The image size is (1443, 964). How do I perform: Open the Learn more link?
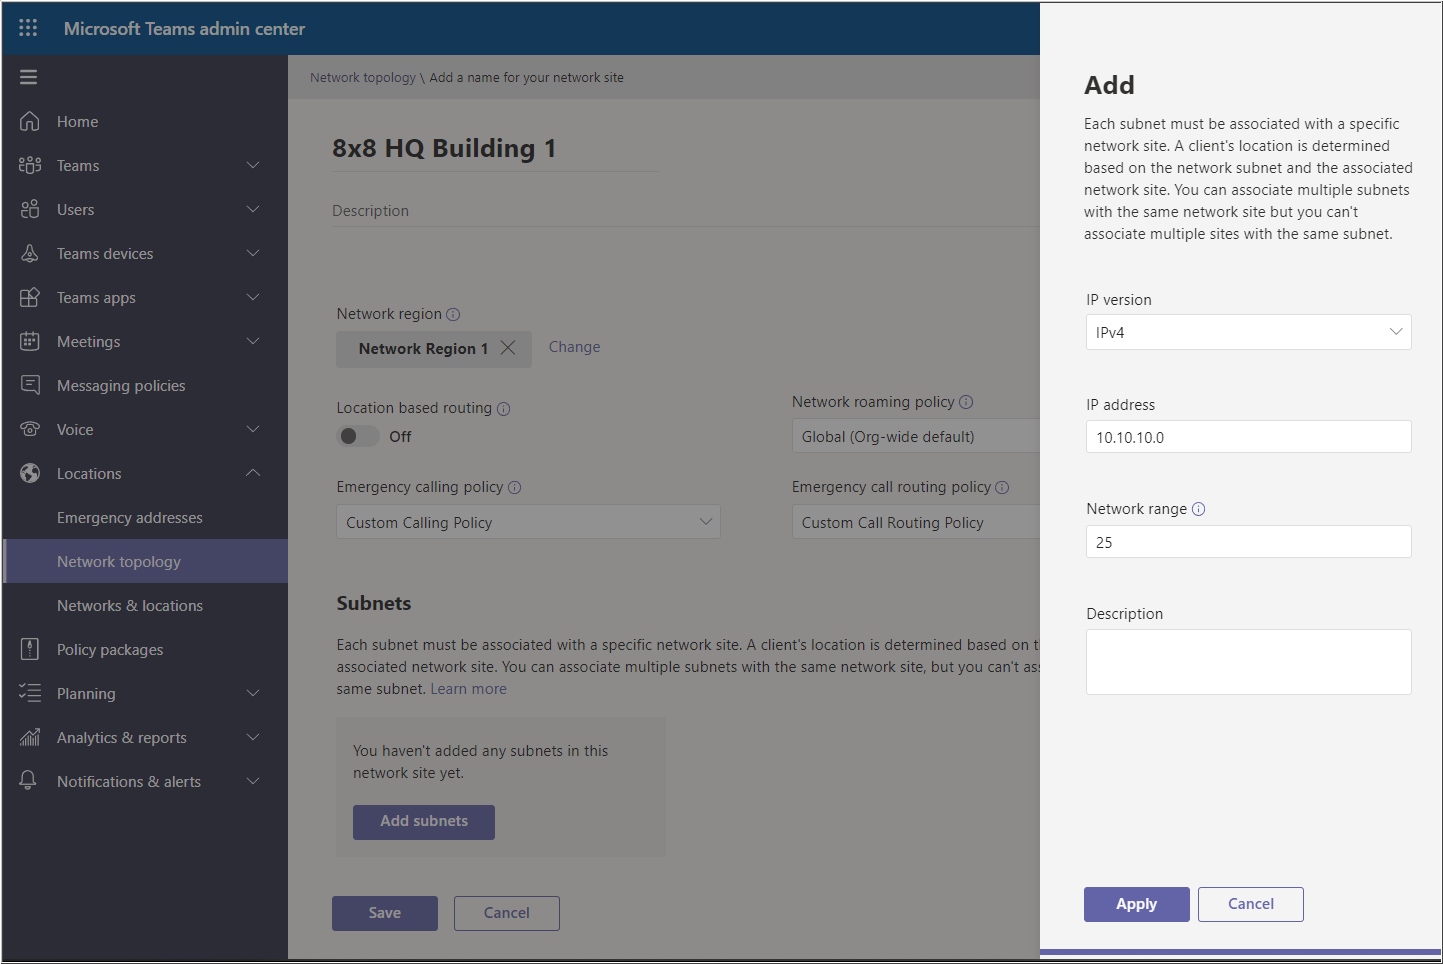(x=468, y=689)
